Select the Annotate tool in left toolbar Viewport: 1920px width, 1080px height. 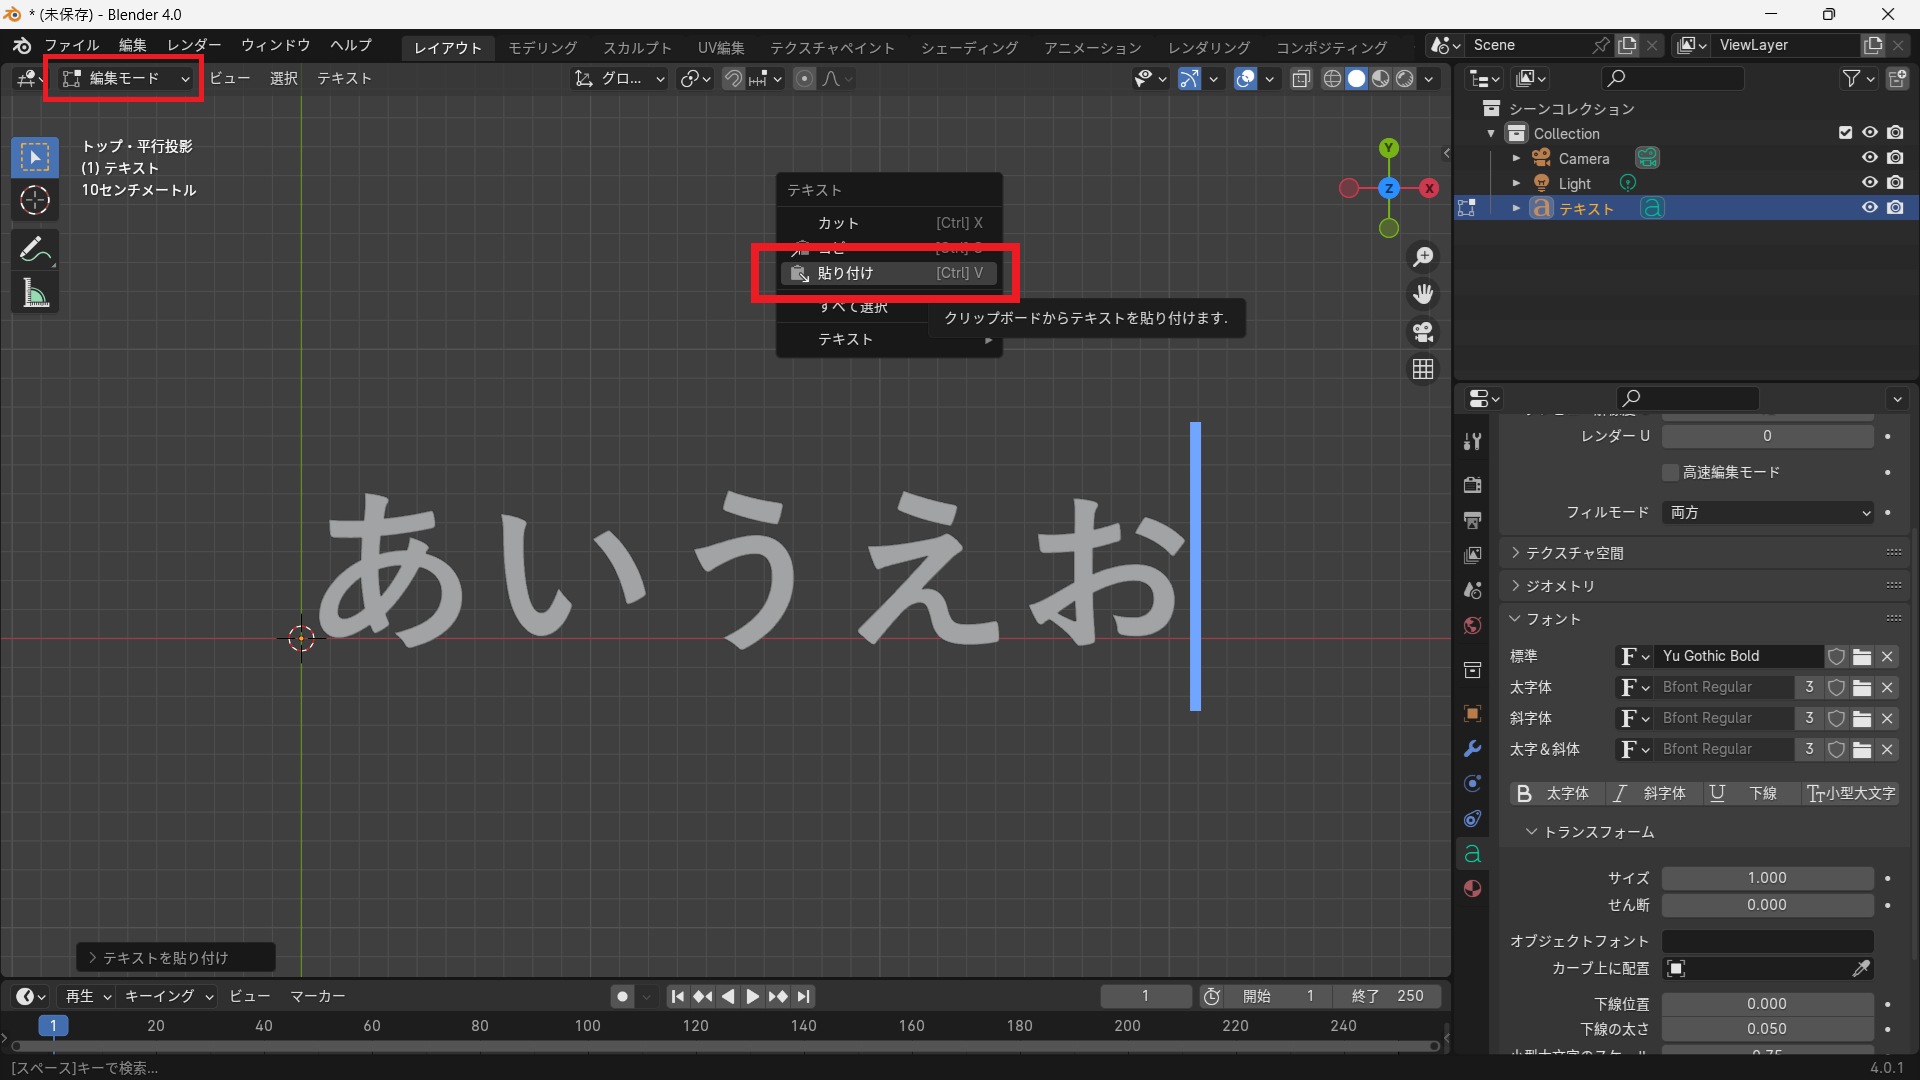click(35, 250)
